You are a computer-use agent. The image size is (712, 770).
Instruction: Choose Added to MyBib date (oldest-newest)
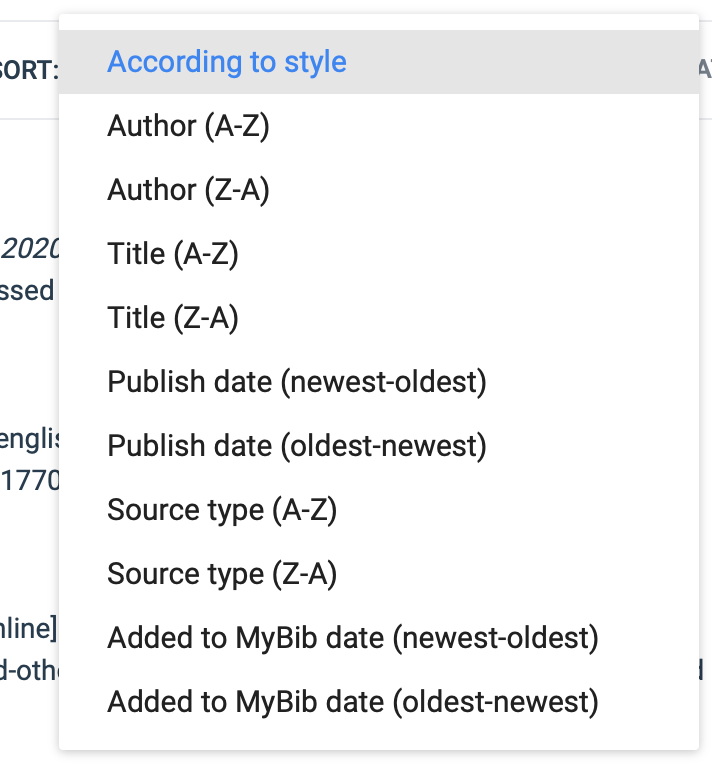(x=352, y=702)
